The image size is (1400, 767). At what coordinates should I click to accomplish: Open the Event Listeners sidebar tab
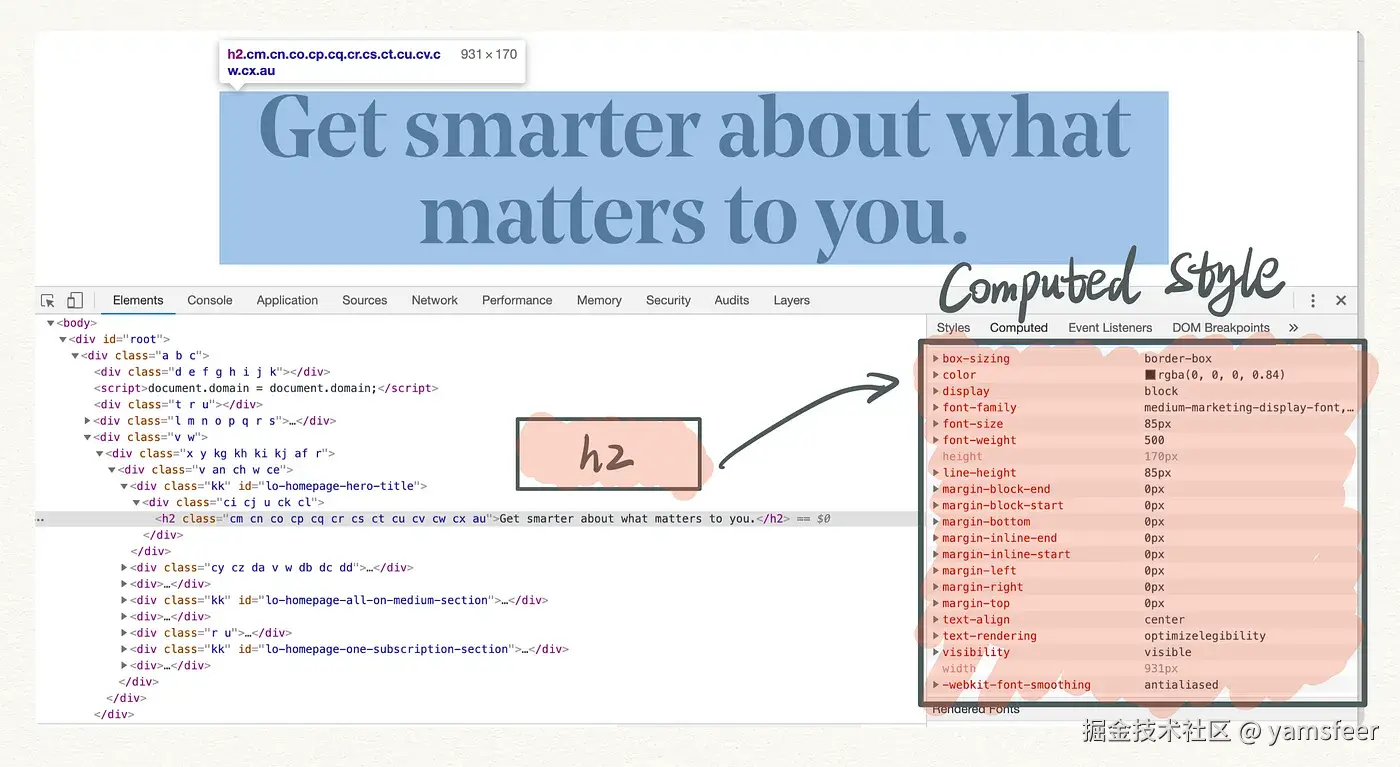click(1110, 327)
